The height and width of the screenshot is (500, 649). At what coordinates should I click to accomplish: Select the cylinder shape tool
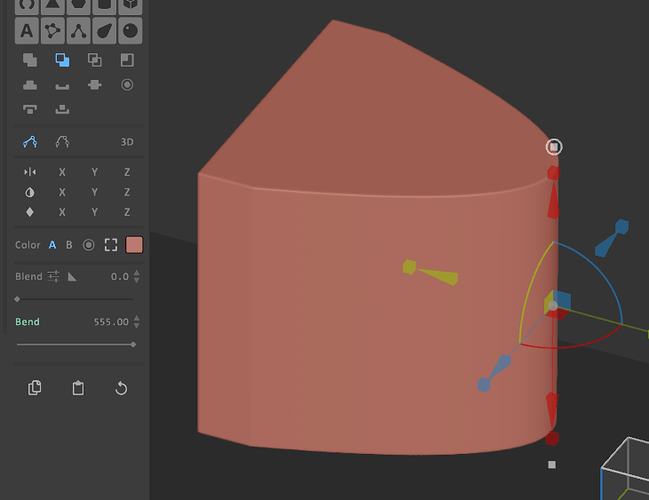[104, 6]
